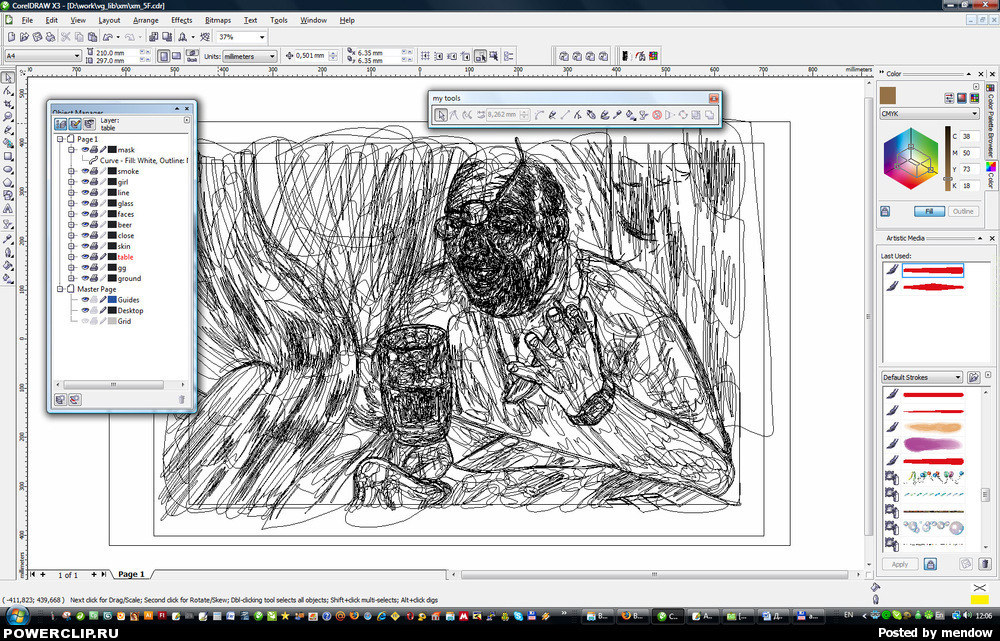Click the hexagonal CMYK color picker
The image size is (1000, 641).
(911, 159)
